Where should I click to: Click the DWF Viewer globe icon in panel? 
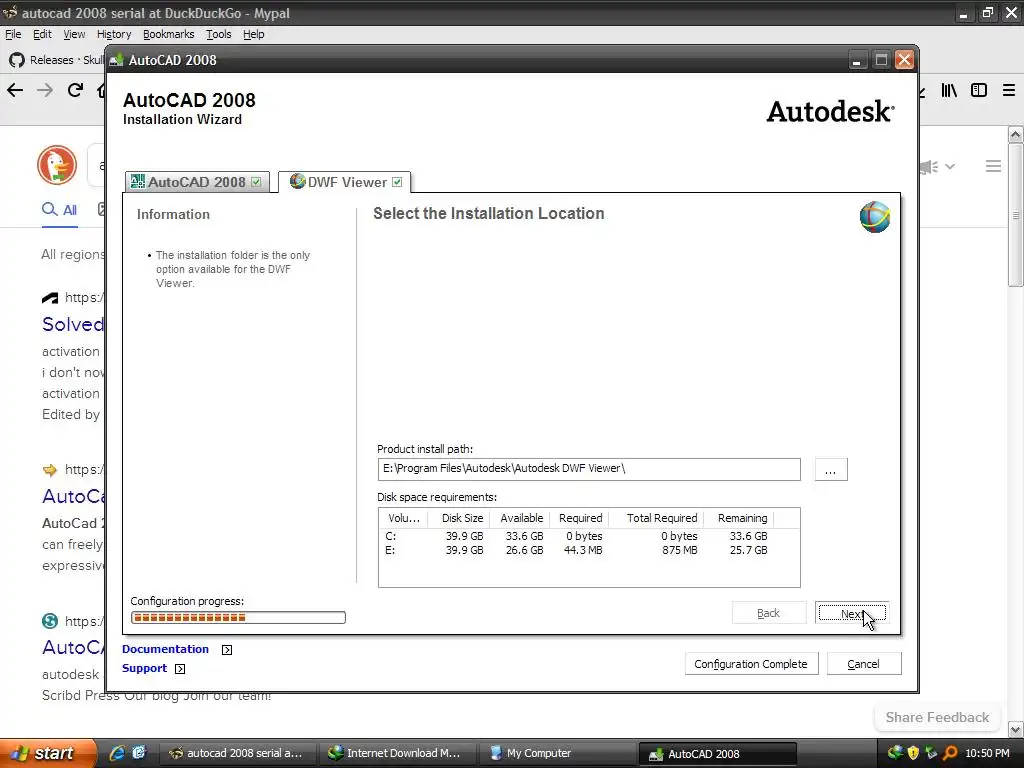(874, 217)
